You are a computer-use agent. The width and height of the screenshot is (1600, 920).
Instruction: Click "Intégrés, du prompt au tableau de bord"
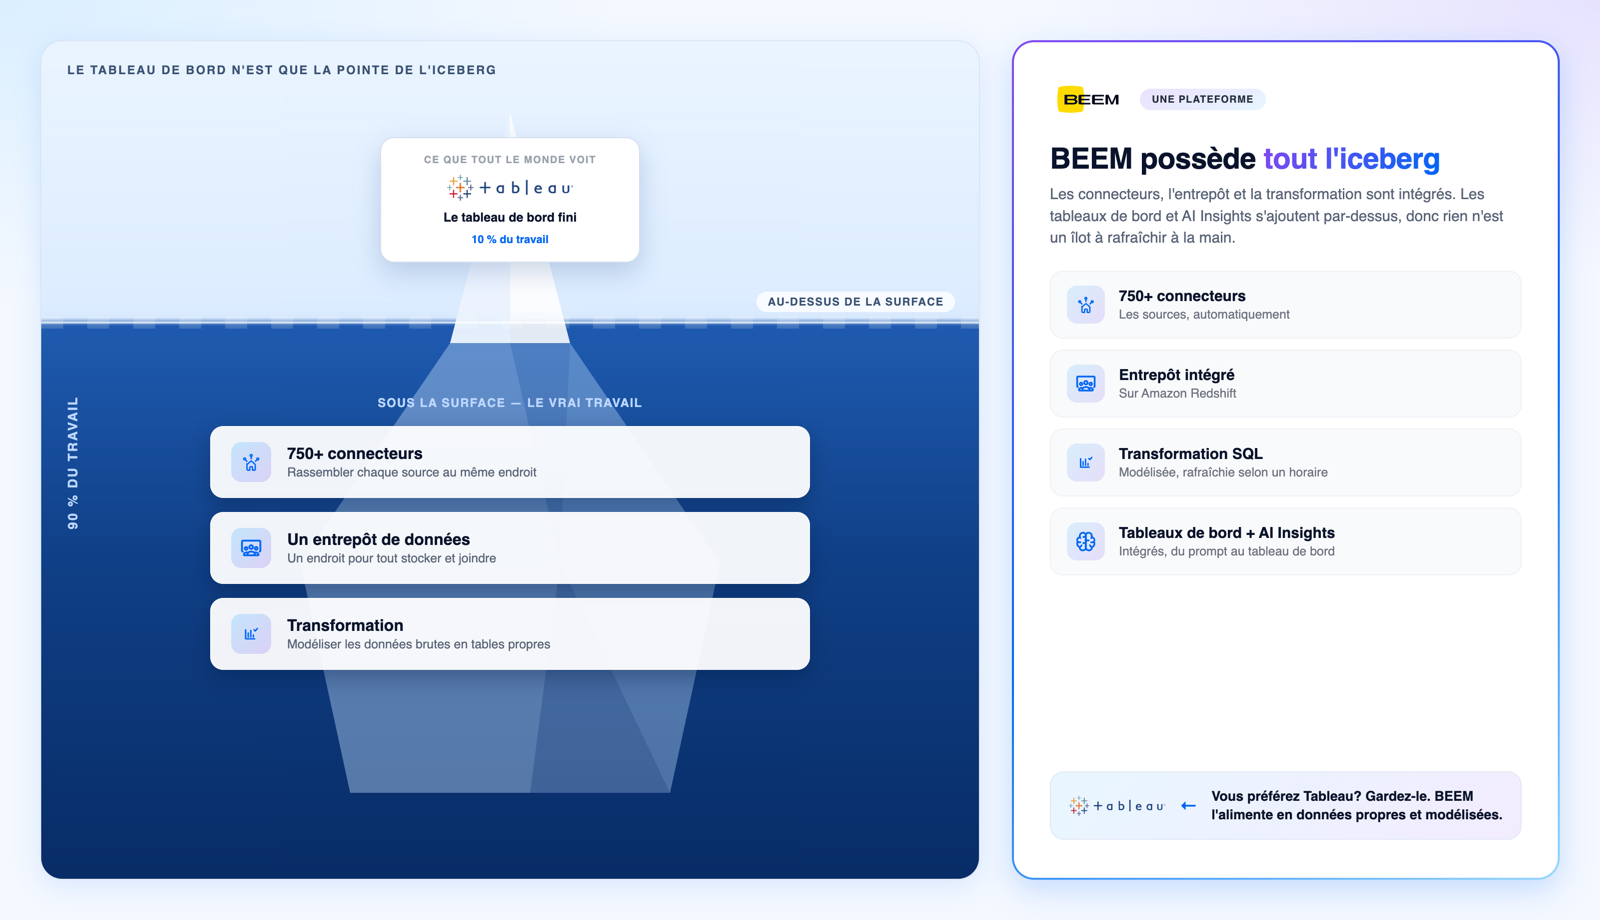click(x=1226, y=551)
